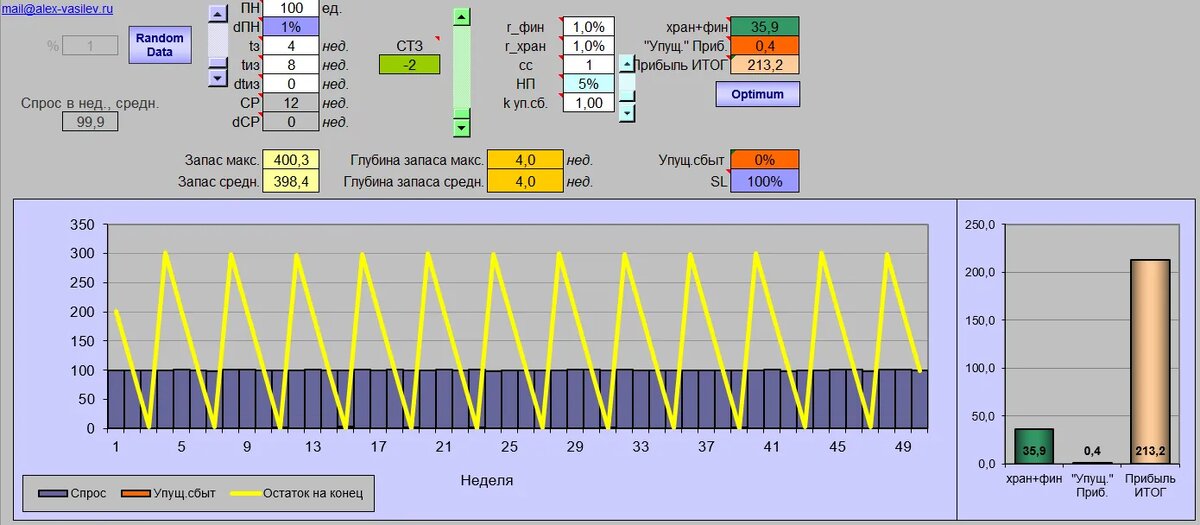Click down arrow of gray scrollbar beside dtиз

pos(217,76)
